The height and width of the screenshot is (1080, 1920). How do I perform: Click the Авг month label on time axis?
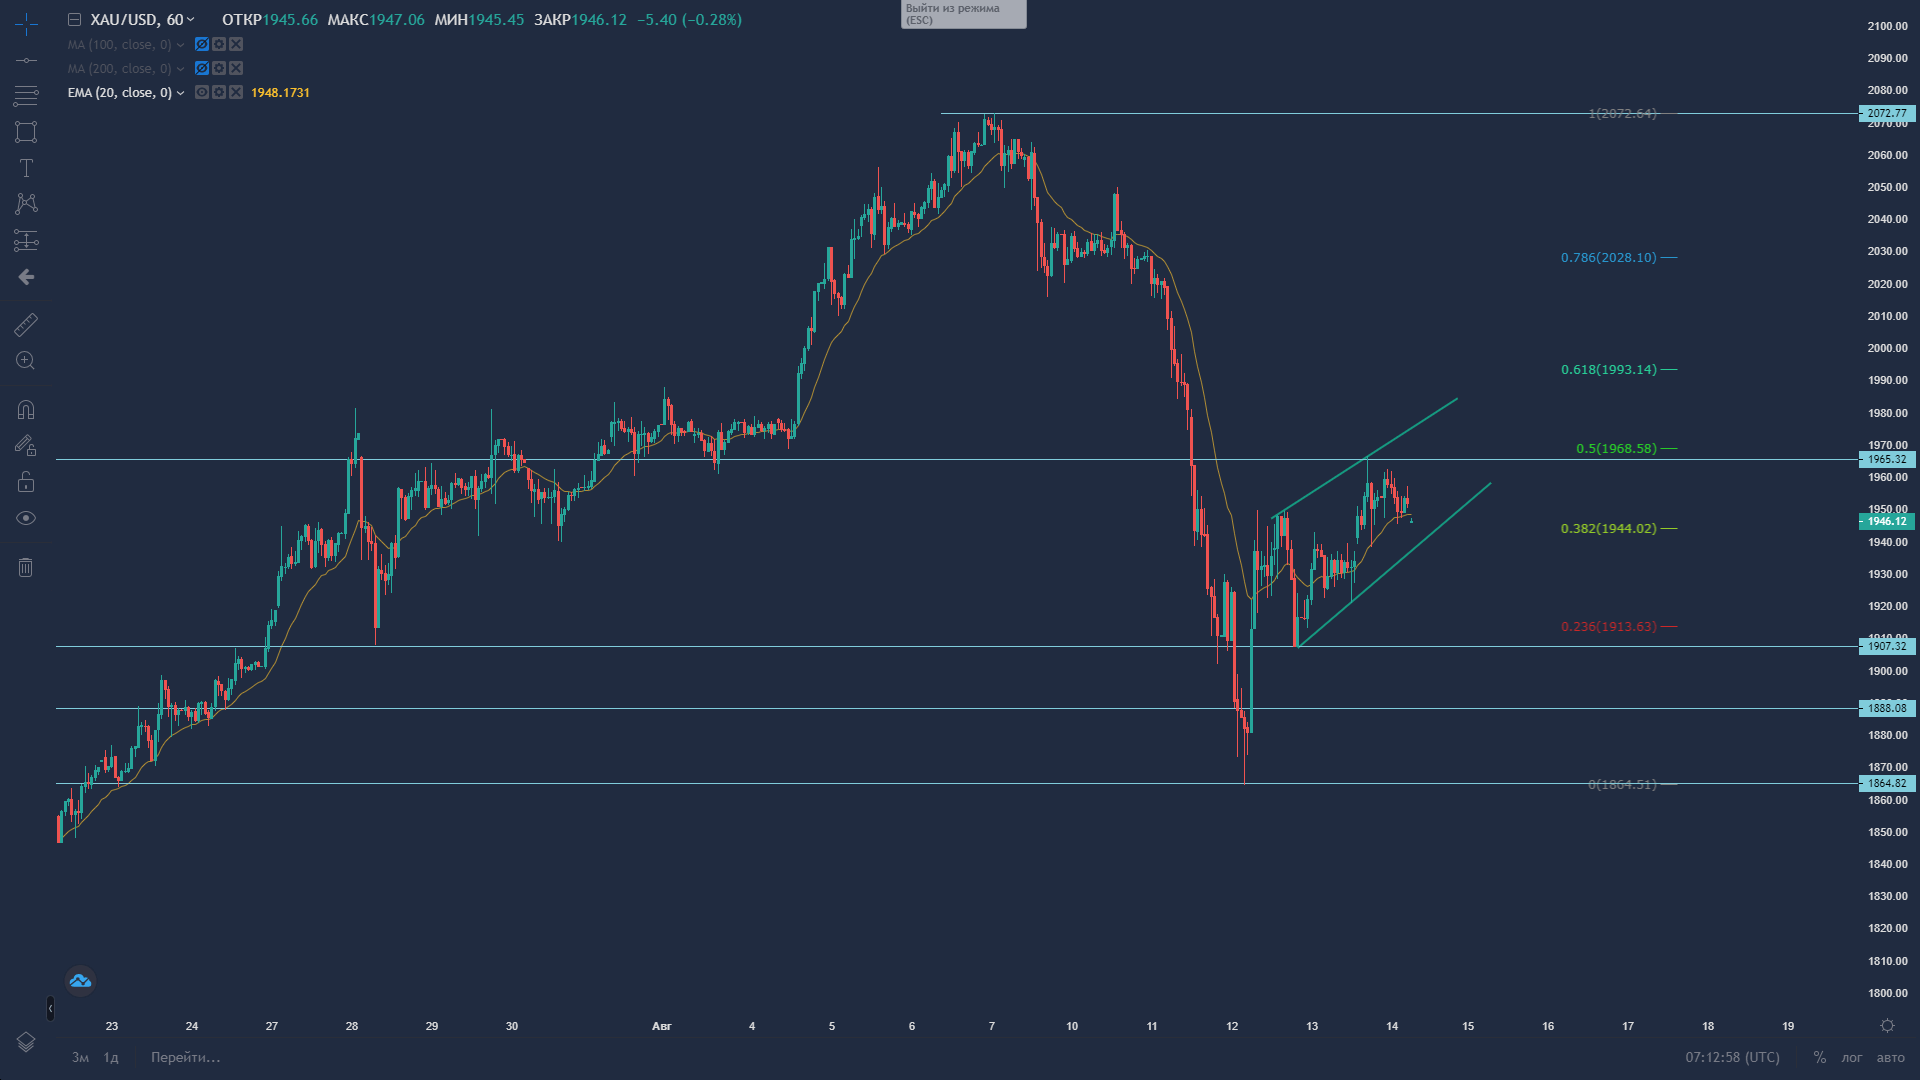661,1026
